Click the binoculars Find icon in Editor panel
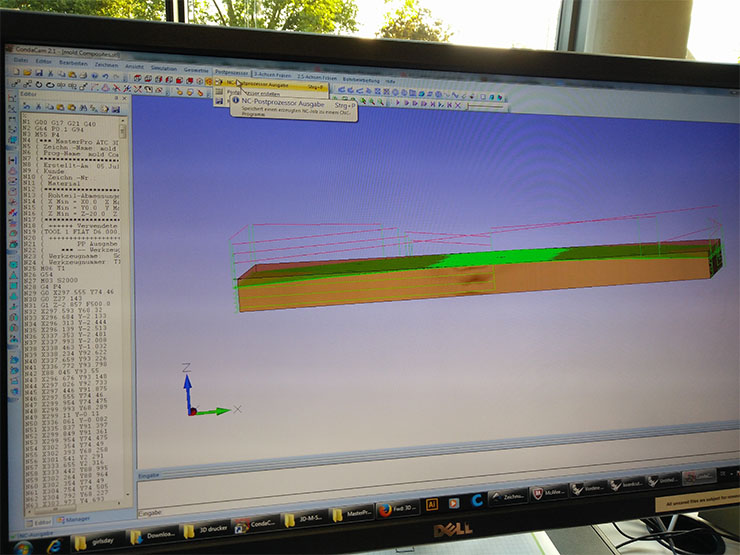 (x=83, y=108)
